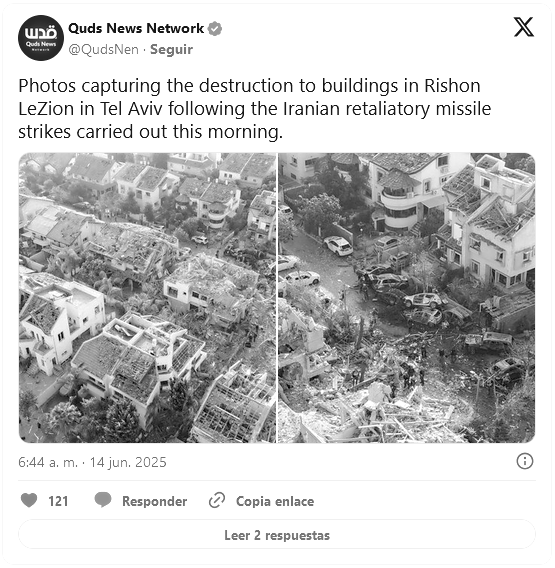Open the left aerial neighborhood photo
Screen dimensions: 555x568
pos(147,298)
